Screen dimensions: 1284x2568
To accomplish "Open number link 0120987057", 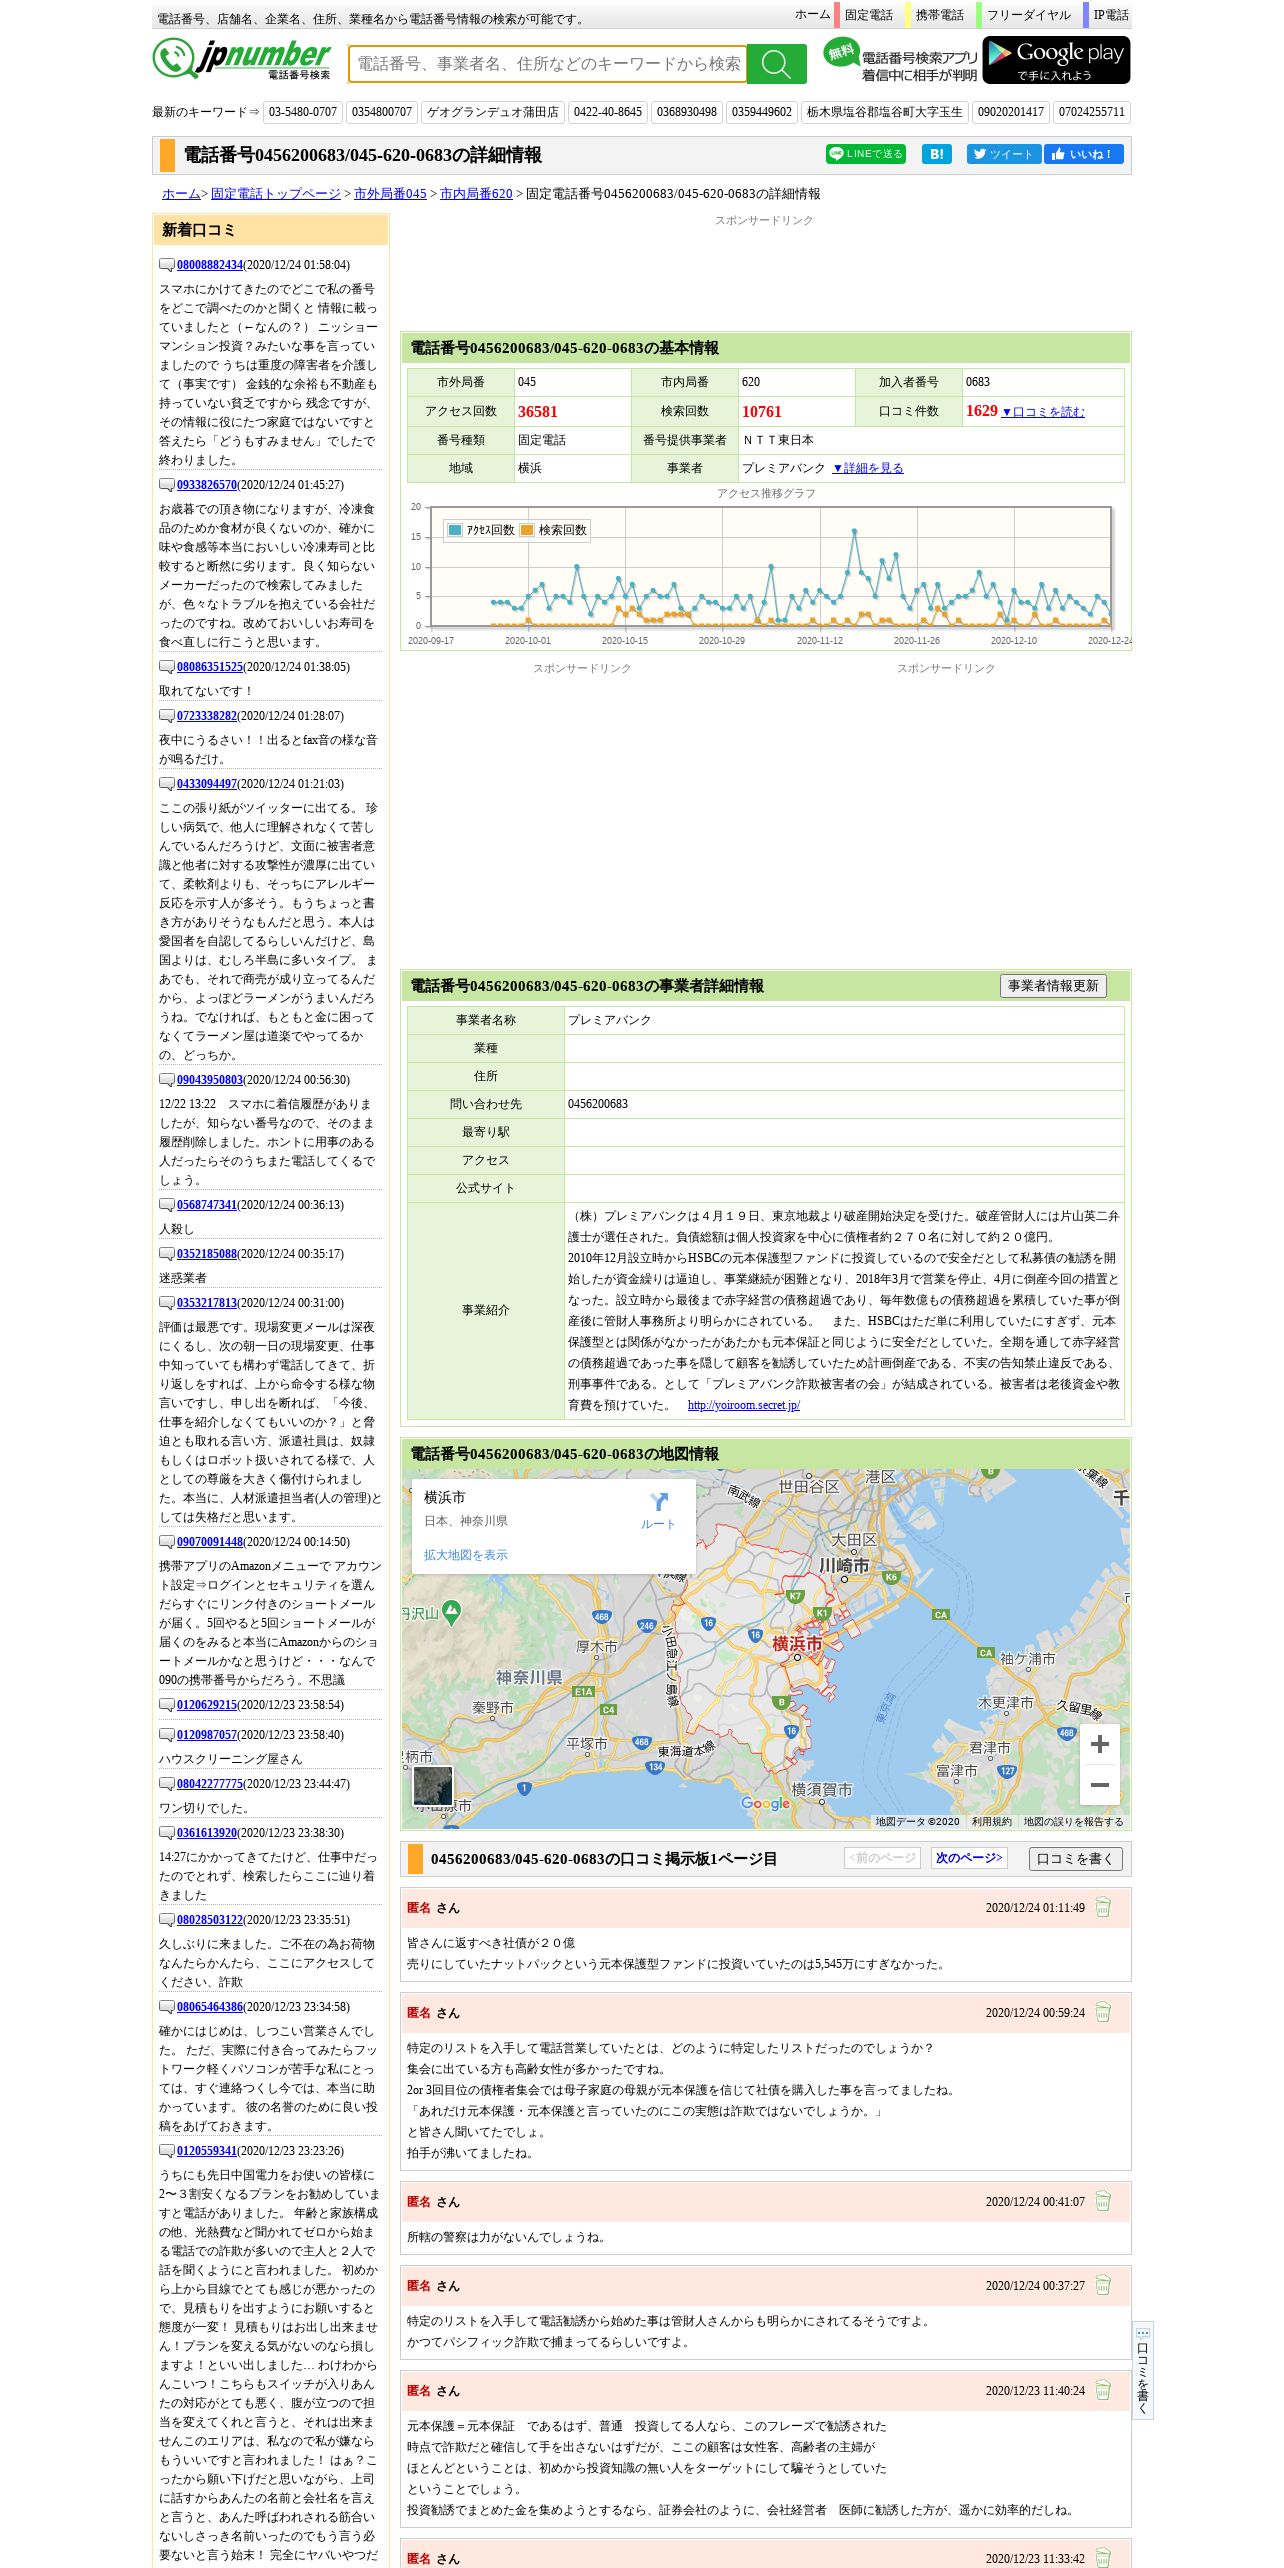I will coord(207,1735).
